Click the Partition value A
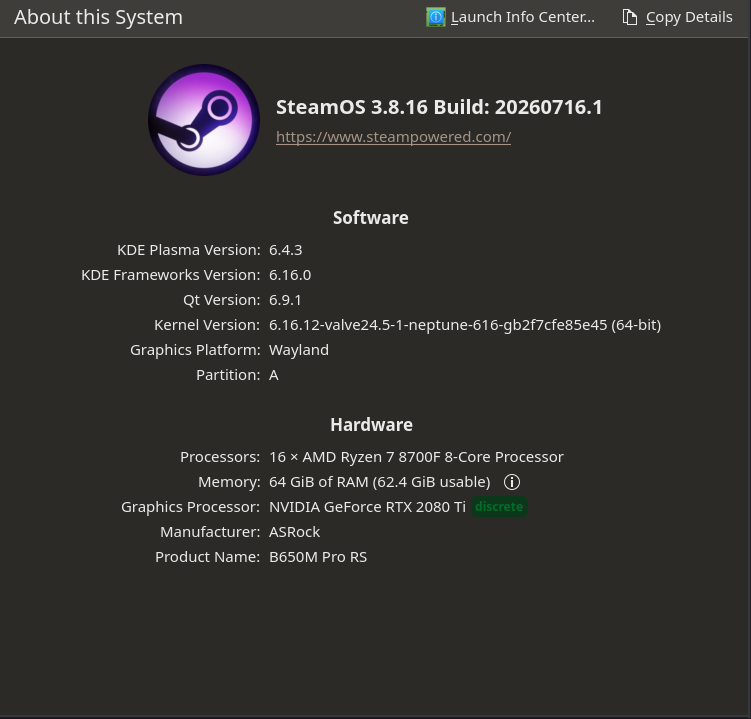751x719 pixels. pos(273,375)
